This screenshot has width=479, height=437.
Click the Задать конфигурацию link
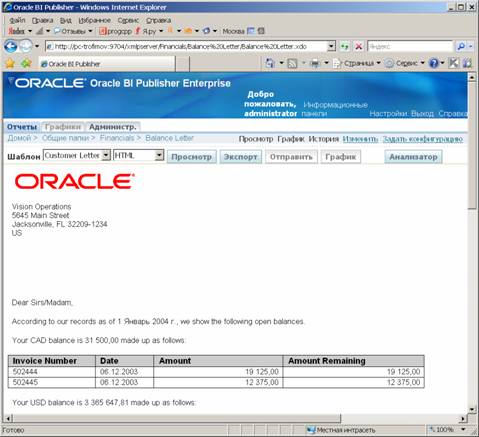[423, 139]
